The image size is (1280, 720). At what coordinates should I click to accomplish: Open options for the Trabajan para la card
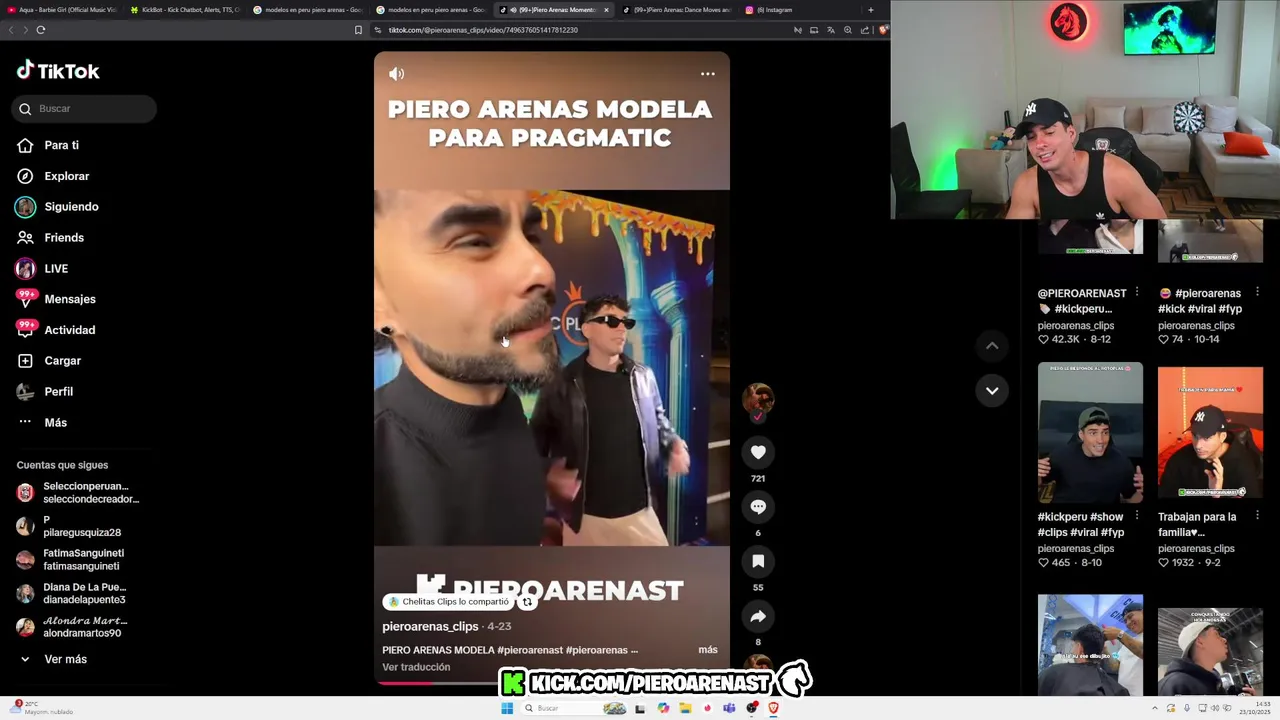click(x=1257, y=516)
